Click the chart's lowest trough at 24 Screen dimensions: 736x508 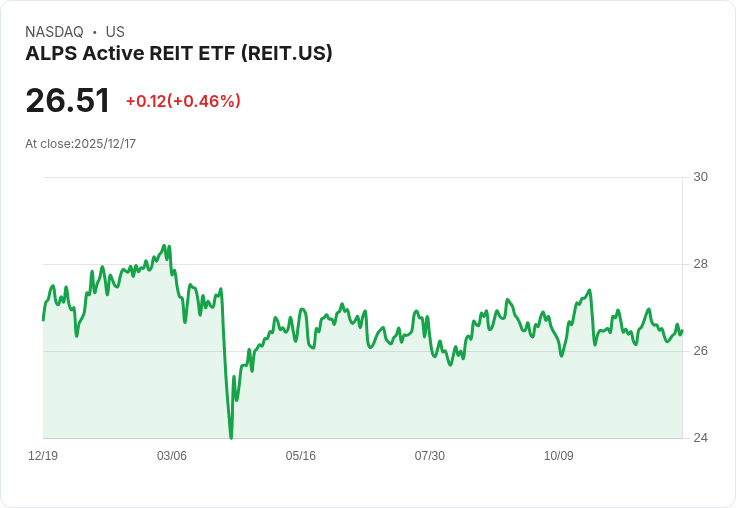click(x=231, y=438)
